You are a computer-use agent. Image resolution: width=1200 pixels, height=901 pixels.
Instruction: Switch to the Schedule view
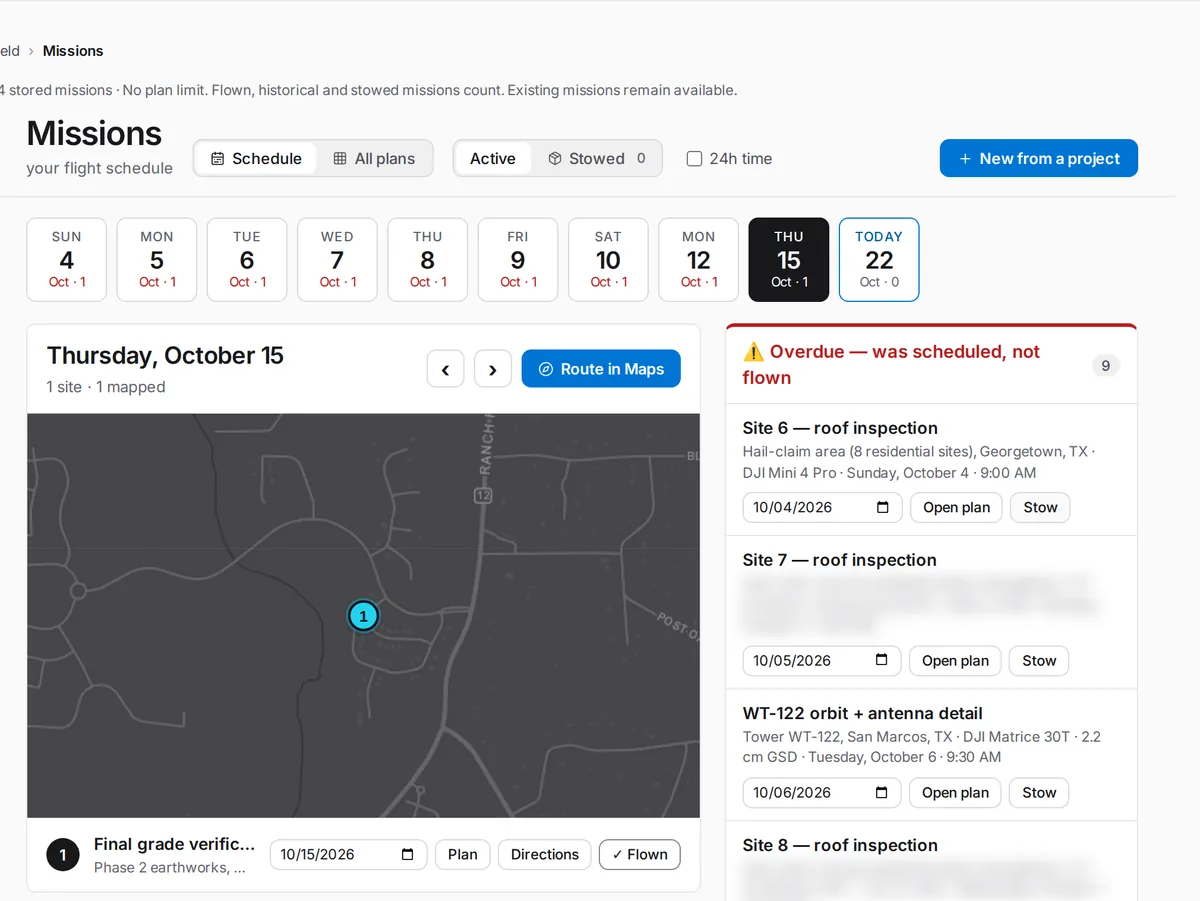coord(256,158)
